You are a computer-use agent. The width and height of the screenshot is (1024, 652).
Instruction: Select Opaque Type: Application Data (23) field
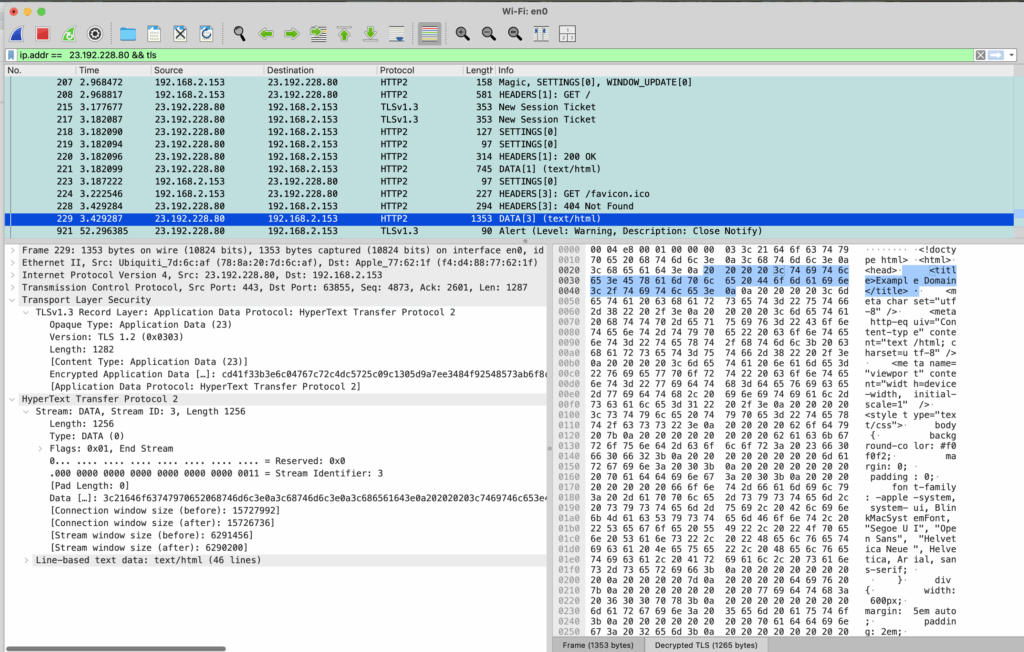click(140, 325)
